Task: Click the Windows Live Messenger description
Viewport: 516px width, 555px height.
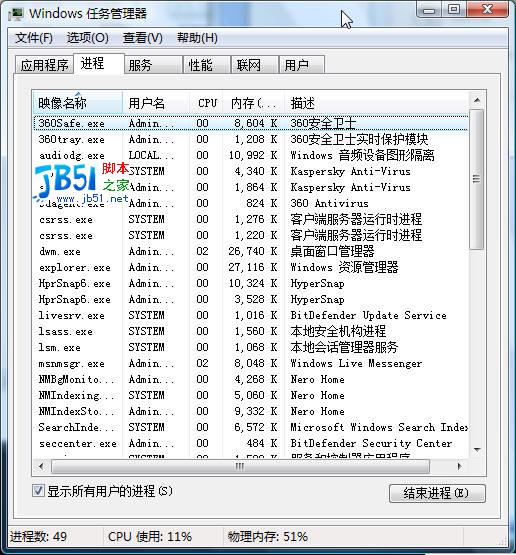Action: point(356,364)
